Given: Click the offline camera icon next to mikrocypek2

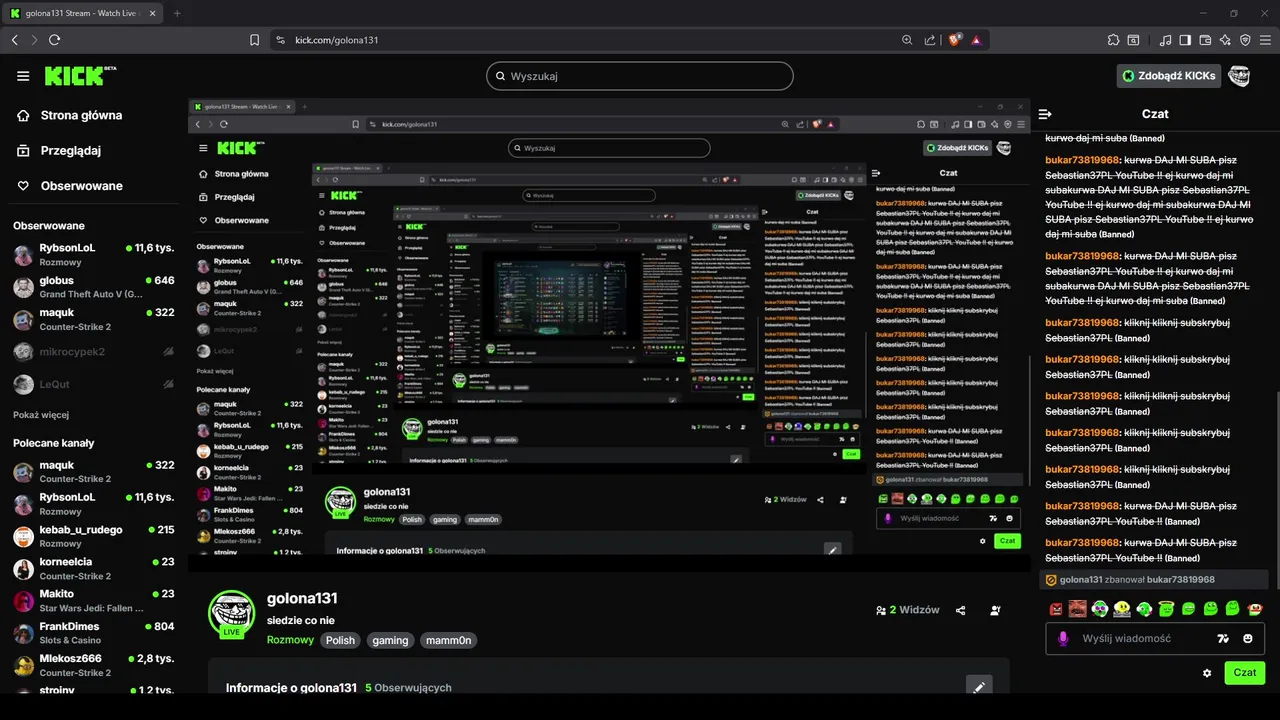Looking at the screenshot, I should pos(169,351).
